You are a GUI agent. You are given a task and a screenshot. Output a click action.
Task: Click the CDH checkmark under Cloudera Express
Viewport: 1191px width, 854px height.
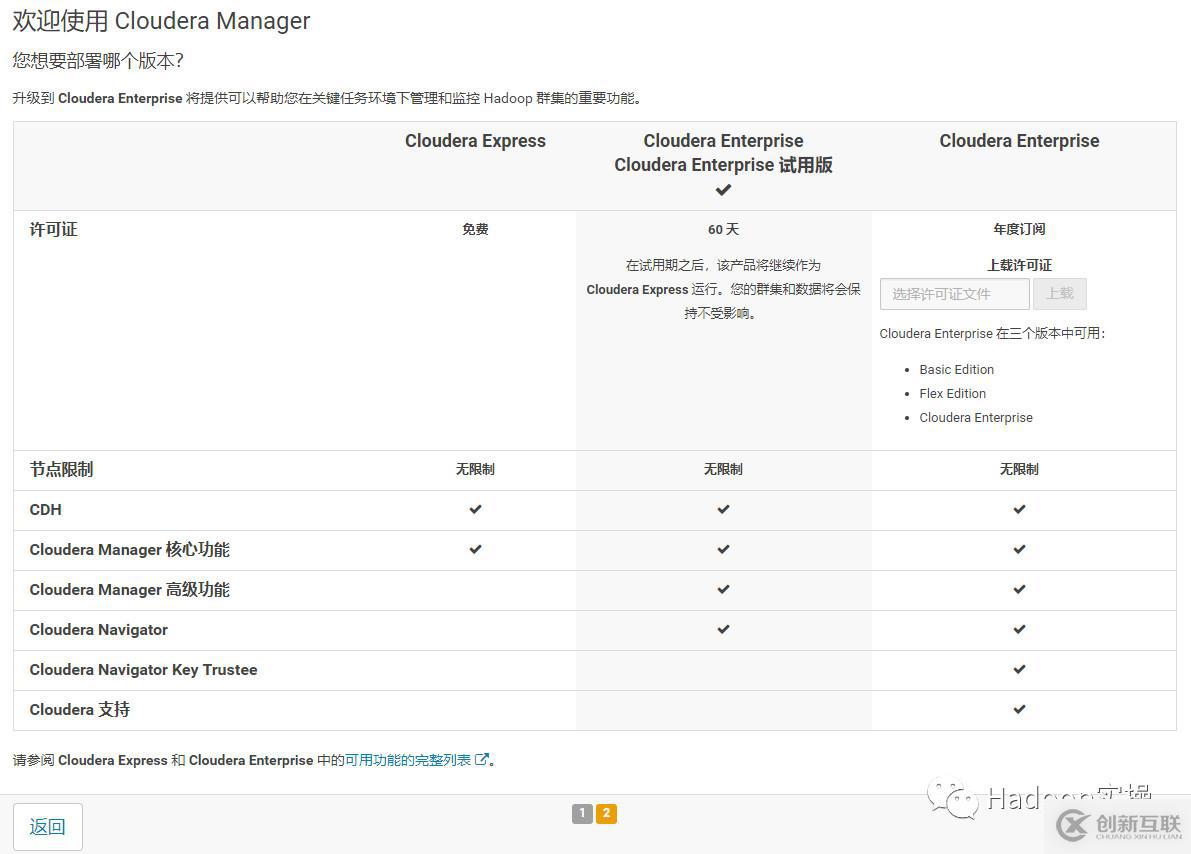[x=475, y=509]
